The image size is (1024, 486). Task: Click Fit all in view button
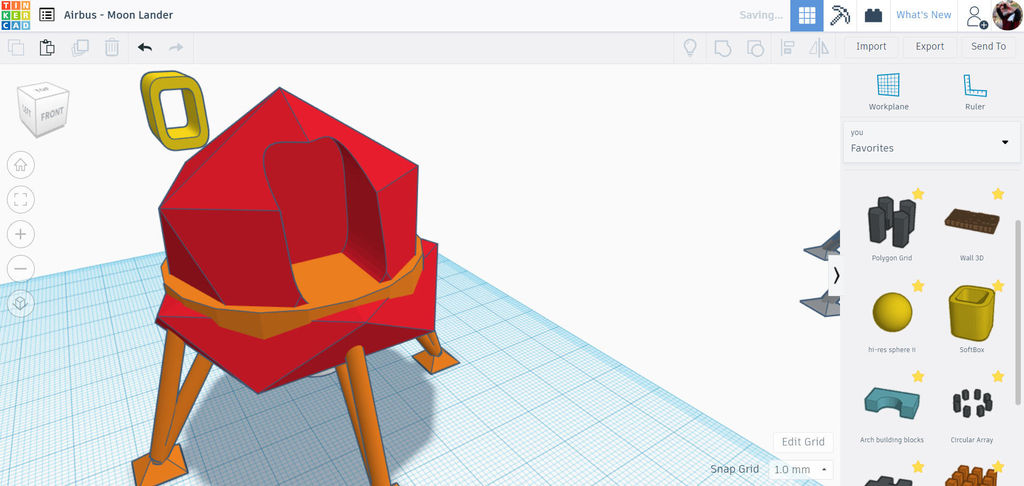click(20, 199)
